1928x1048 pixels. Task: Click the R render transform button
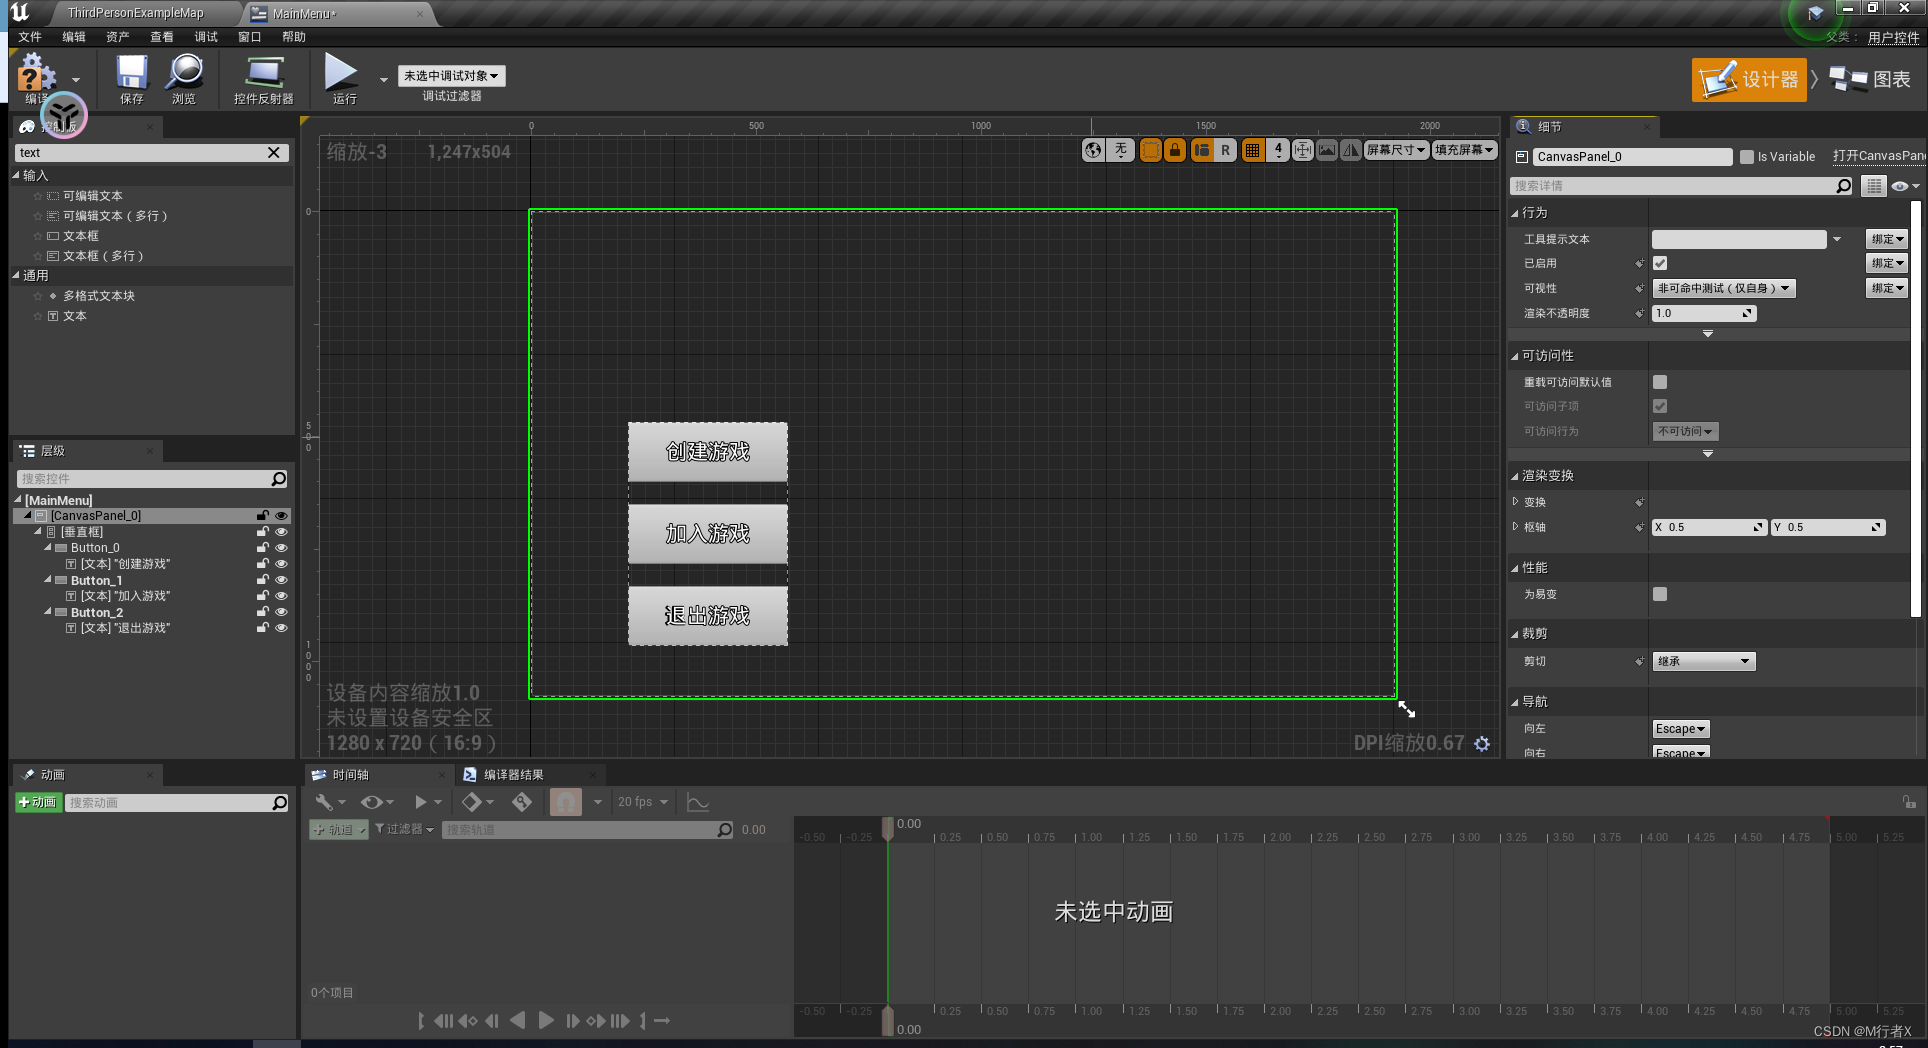click(1225, 150)
